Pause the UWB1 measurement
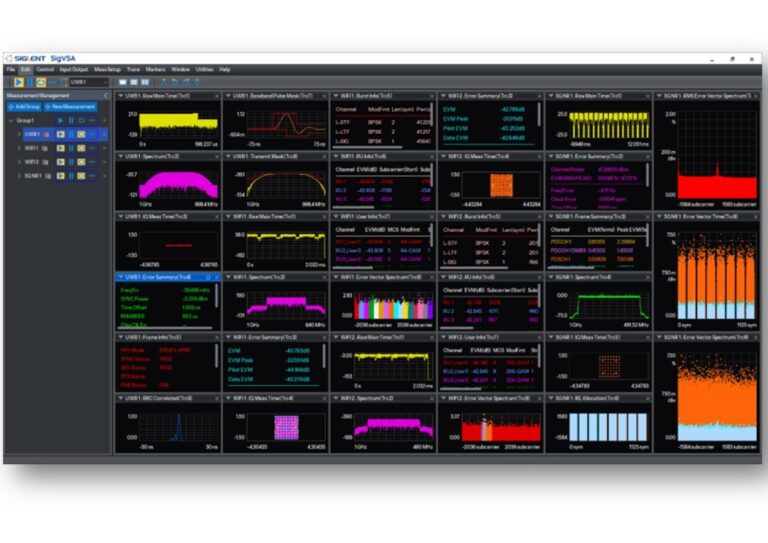768x543 pixels. point(71,134)
